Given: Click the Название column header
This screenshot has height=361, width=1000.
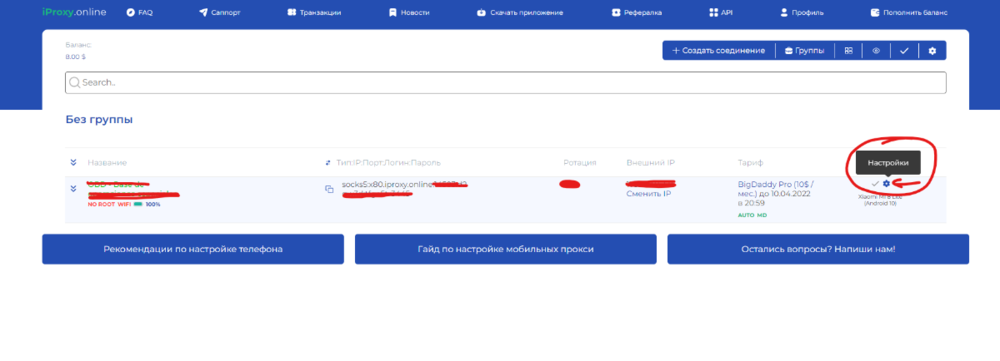Looking at the screenshot, I should click(x=107, y=163).
